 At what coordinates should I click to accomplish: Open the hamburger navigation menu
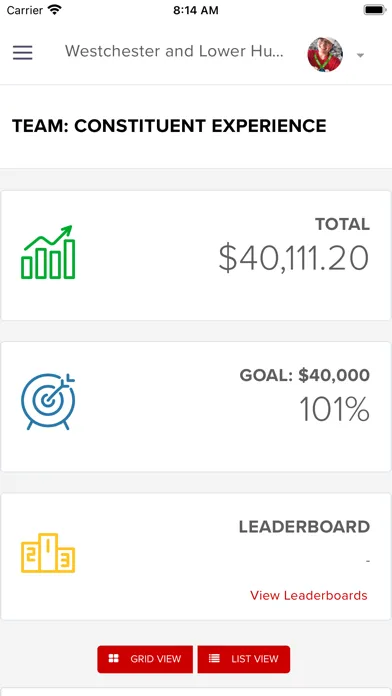tap(23, 53)
